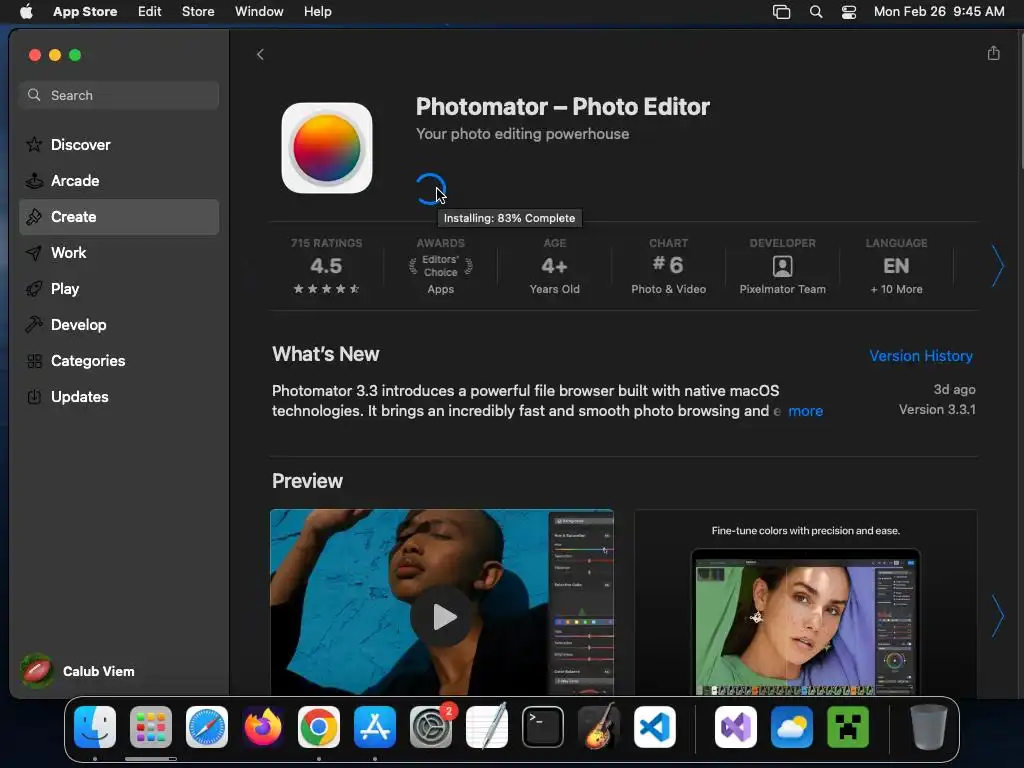The image size is (1024, 768).
Task: Open the Edit menu
Action: tap(150, 12)
